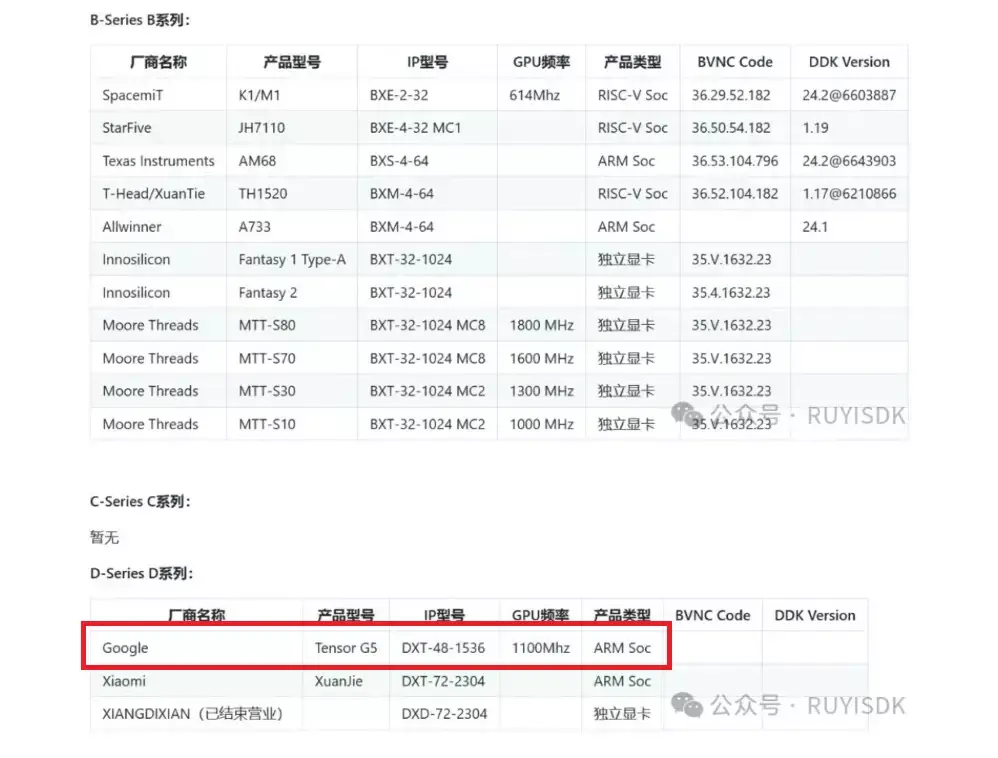Image resolution: width=998 pixels, height=758 pixels.
Task: Click DDK version "24.2@6603887"
Action: (x=849, y=95)
